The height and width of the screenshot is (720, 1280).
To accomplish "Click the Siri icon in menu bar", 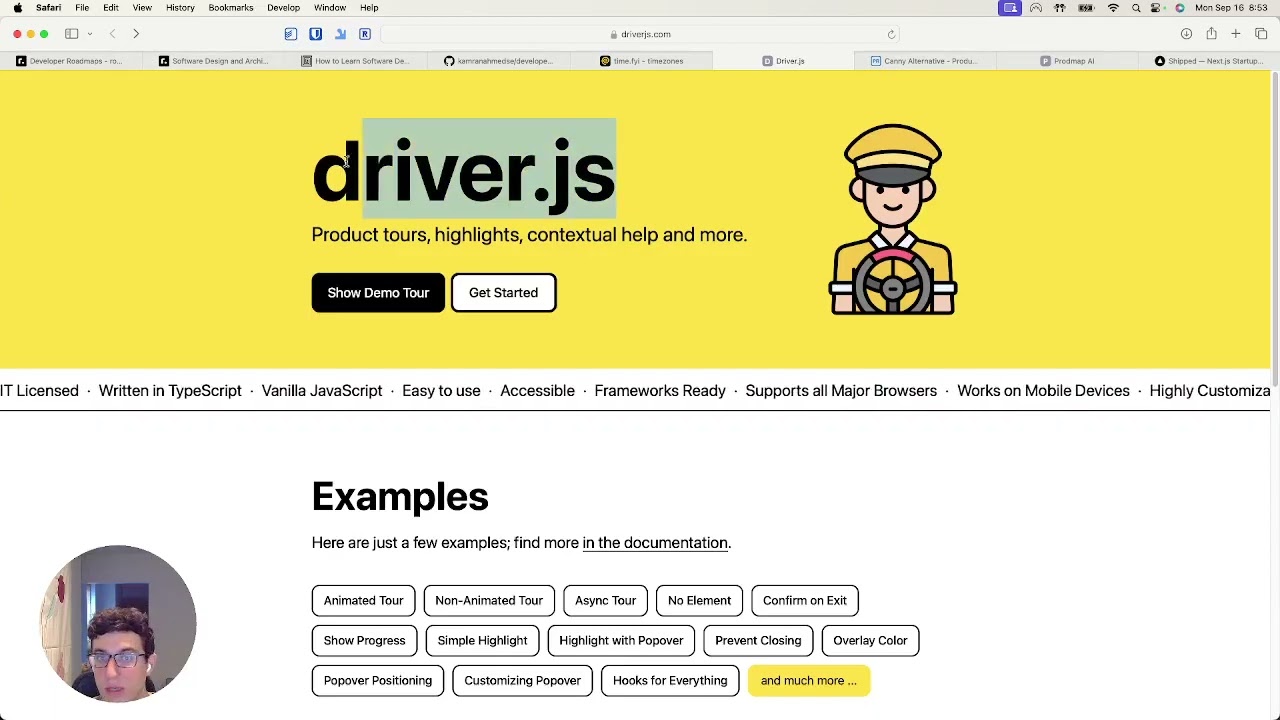I will click(x=1180, y=8).
